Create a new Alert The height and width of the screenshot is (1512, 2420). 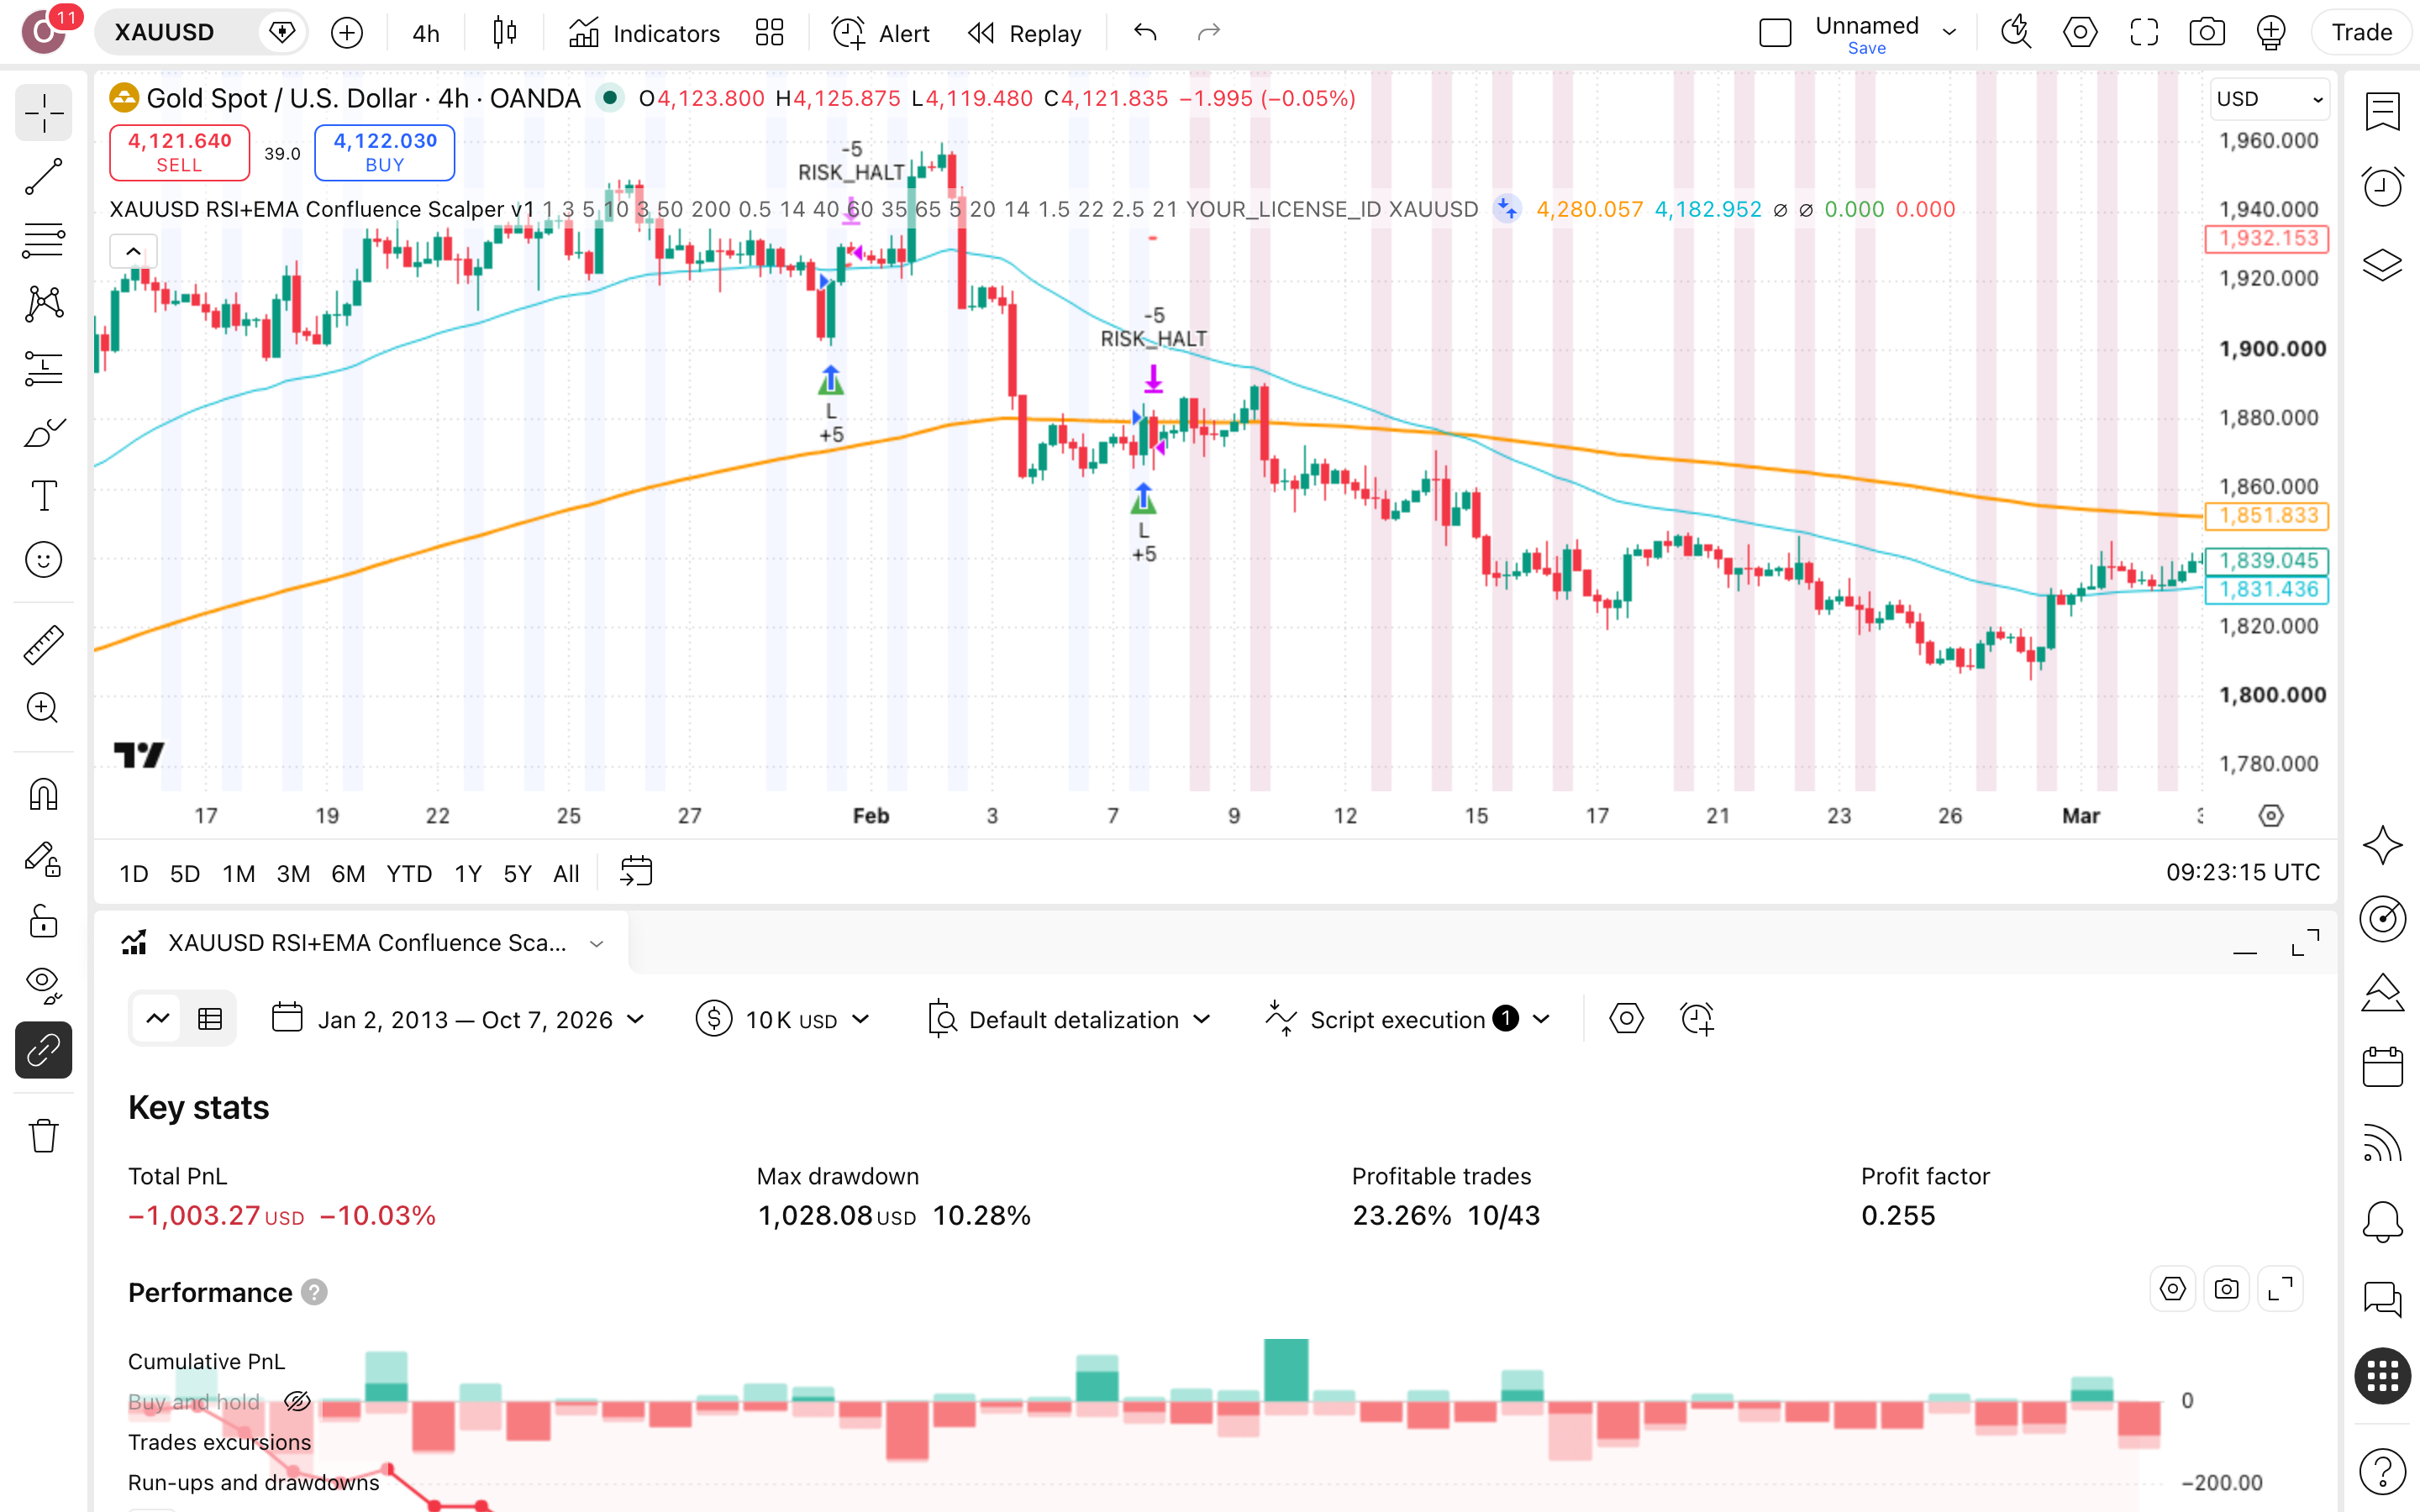[x=880, y=33]
